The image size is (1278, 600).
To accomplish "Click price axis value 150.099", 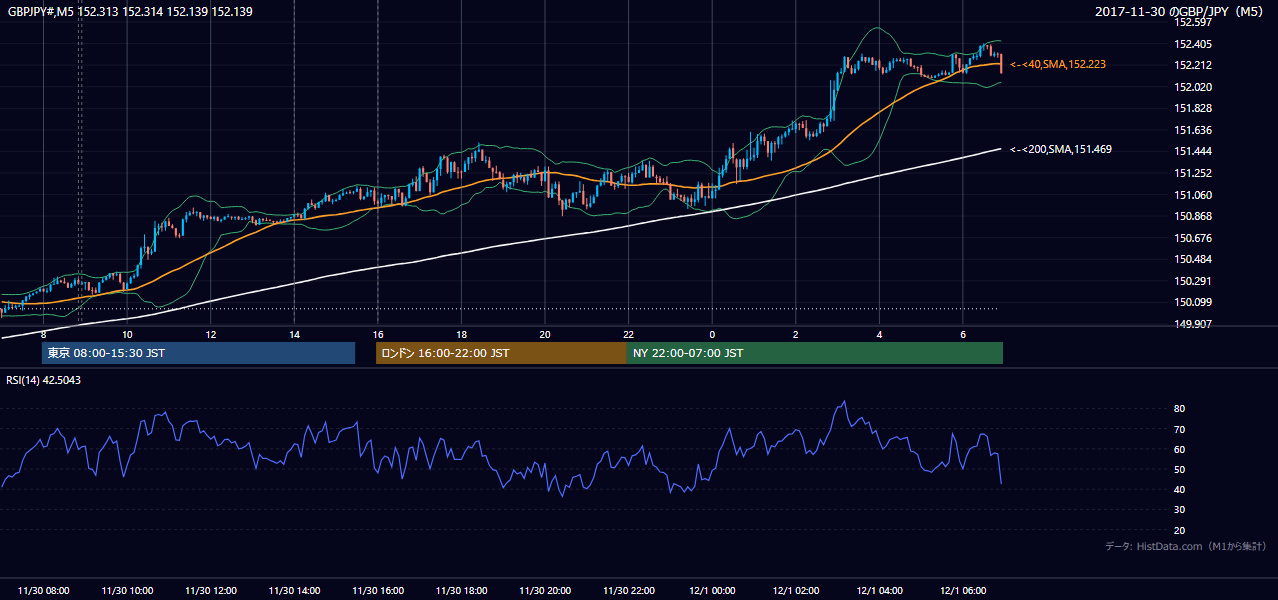I will 1193,302.
